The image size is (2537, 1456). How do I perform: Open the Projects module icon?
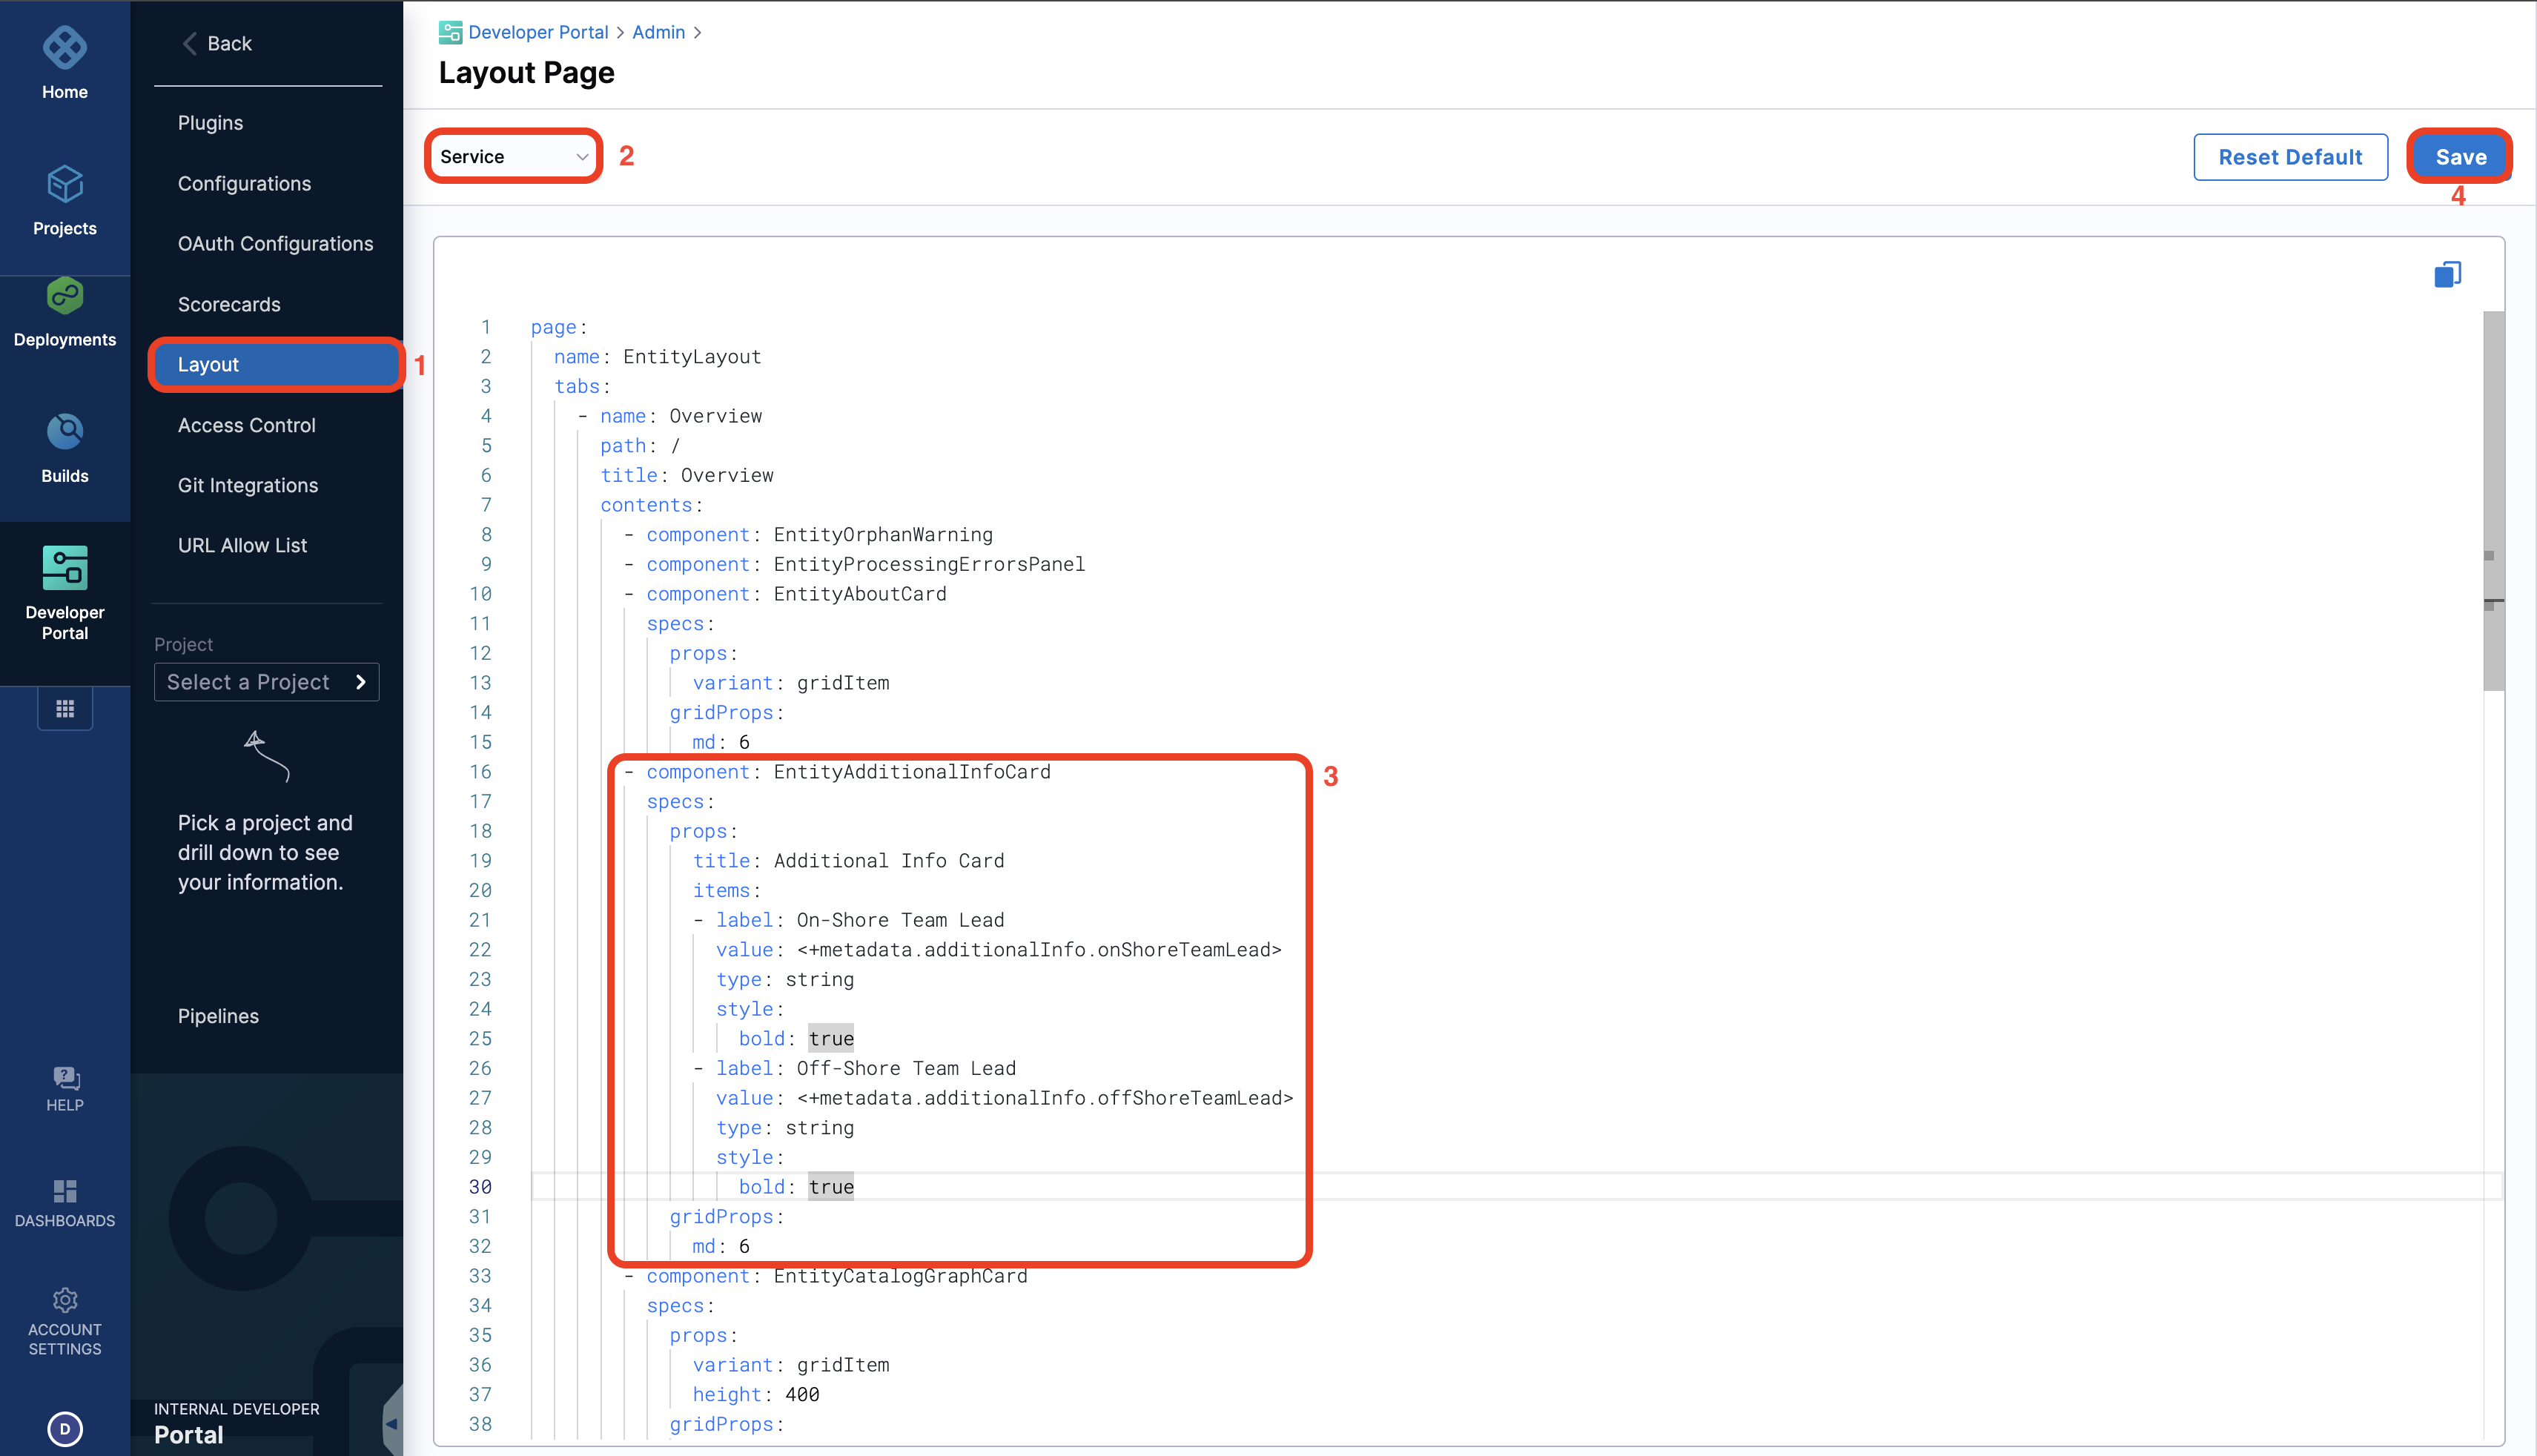65,185
